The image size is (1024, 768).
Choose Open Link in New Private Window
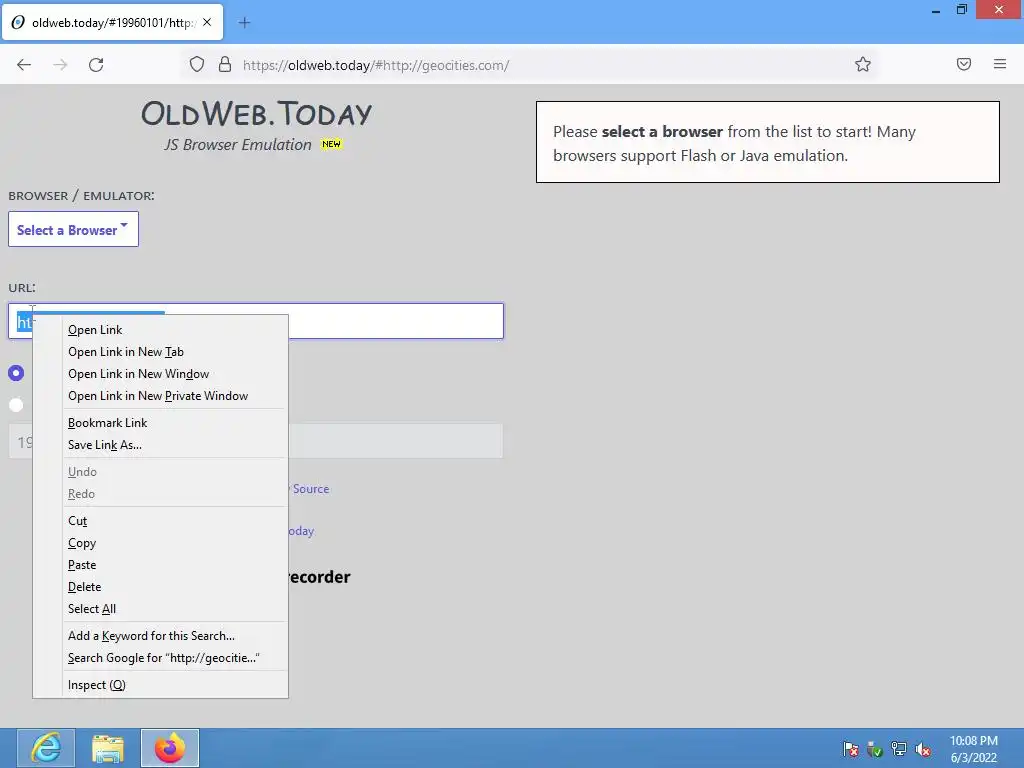click(158, 396)
